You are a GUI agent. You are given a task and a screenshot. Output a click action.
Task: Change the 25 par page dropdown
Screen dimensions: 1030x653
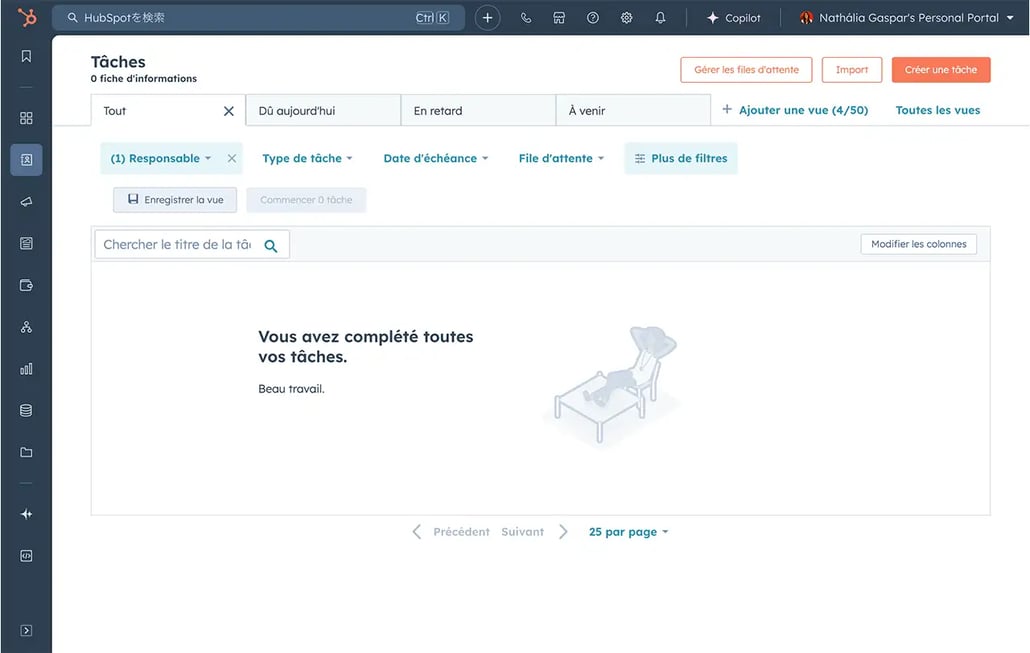[628, 532]
